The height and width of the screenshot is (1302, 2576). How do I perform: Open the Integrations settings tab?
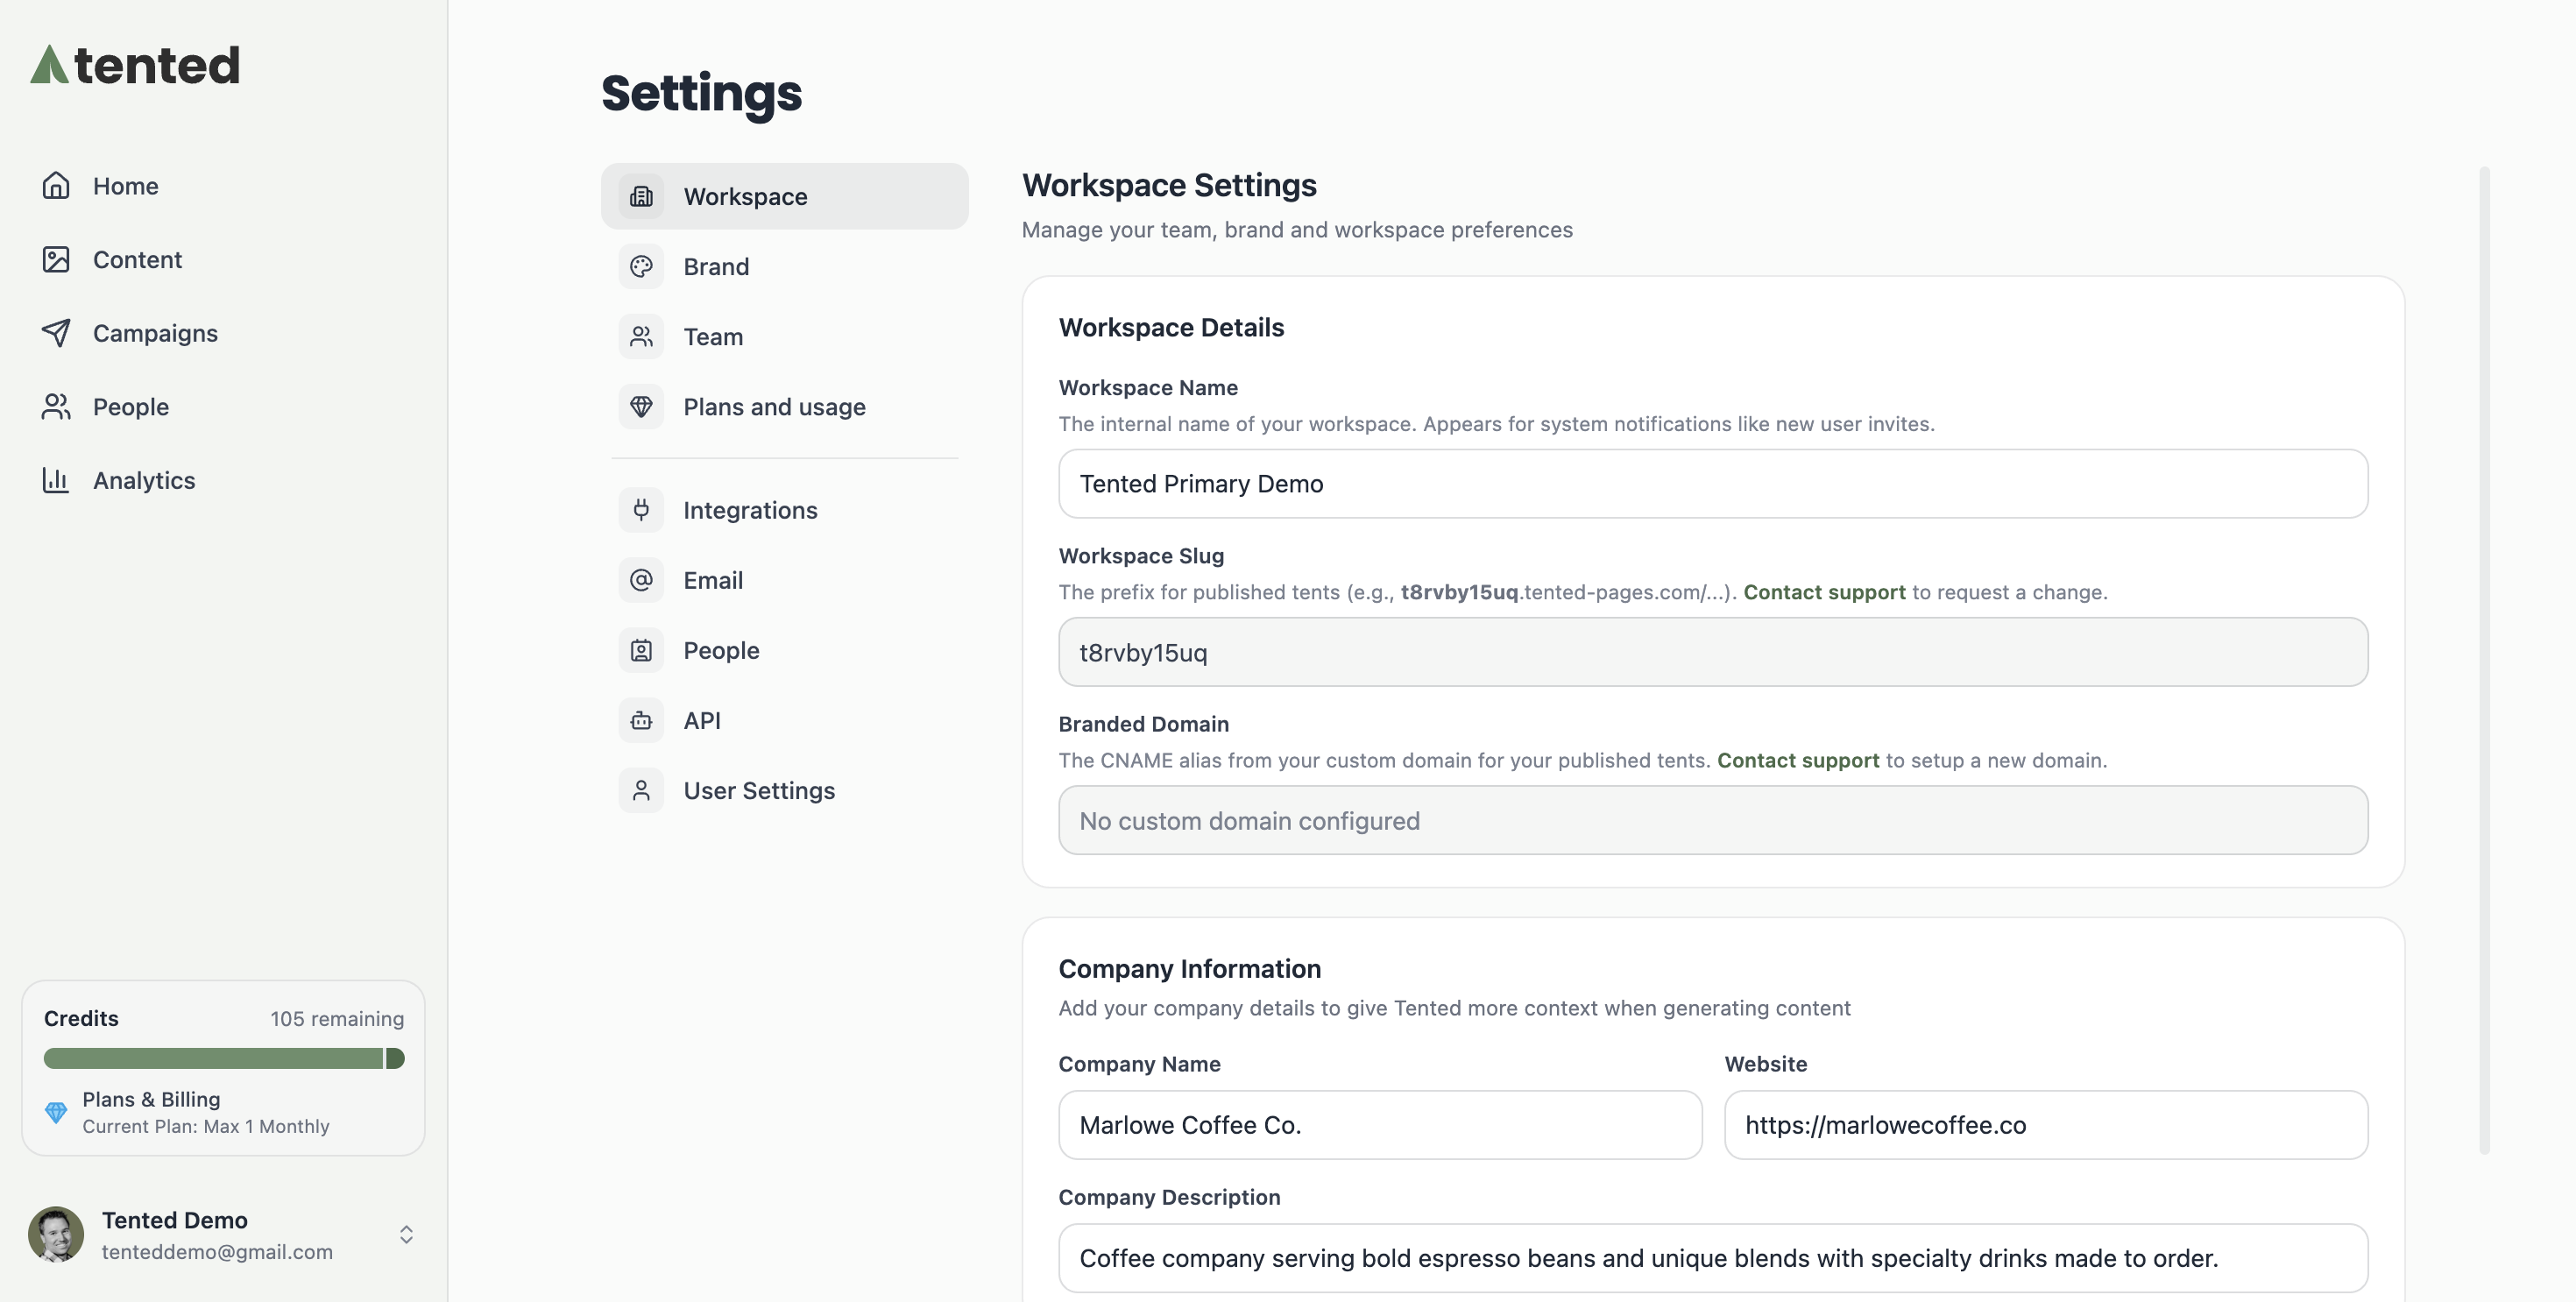coord(784,510)
